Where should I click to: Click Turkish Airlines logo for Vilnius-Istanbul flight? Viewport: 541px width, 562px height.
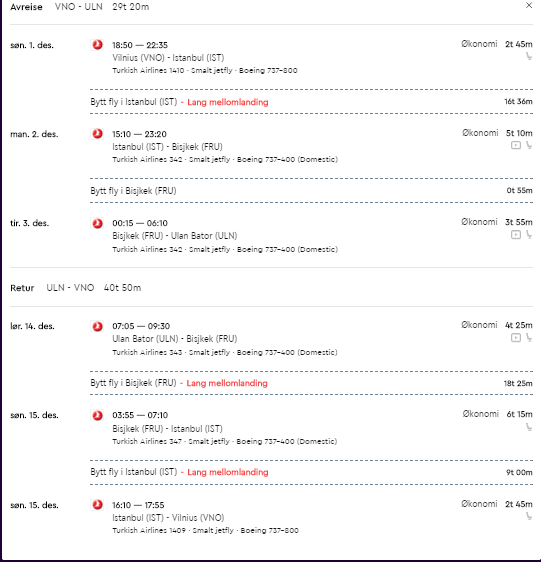tap(97, 45)
